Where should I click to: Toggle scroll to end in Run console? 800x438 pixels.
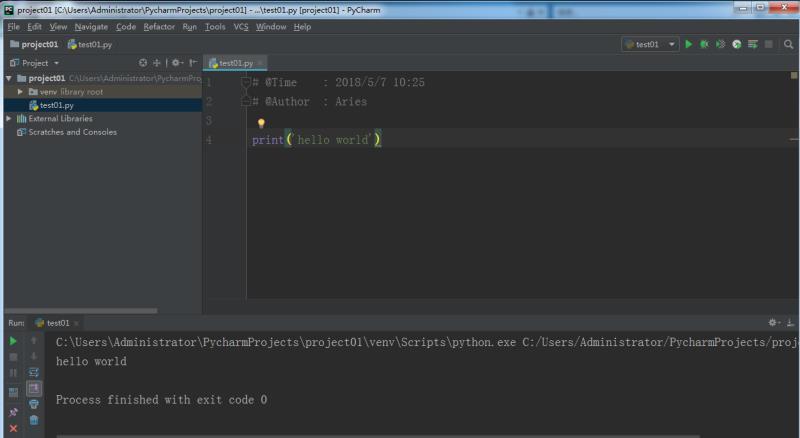(x=34, y=388)
